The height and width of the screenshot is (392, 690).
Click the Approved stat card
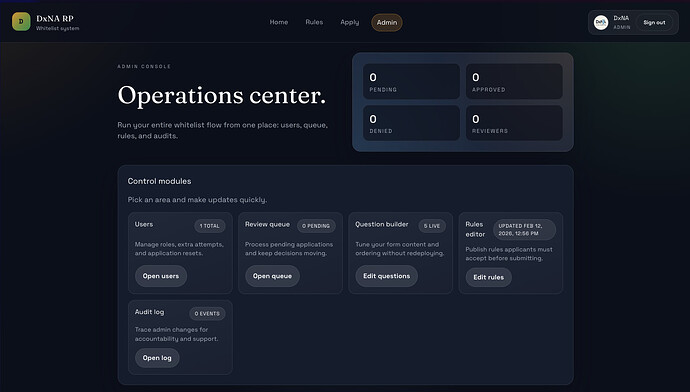[x=514, y=81]
